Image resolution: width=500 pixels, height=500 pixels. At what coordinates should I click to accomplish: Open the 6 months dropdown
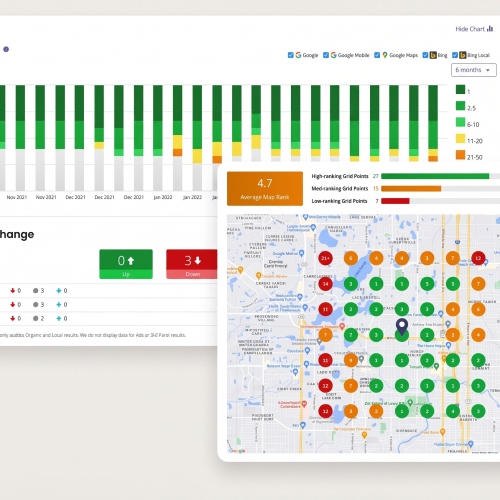(474, 70)
